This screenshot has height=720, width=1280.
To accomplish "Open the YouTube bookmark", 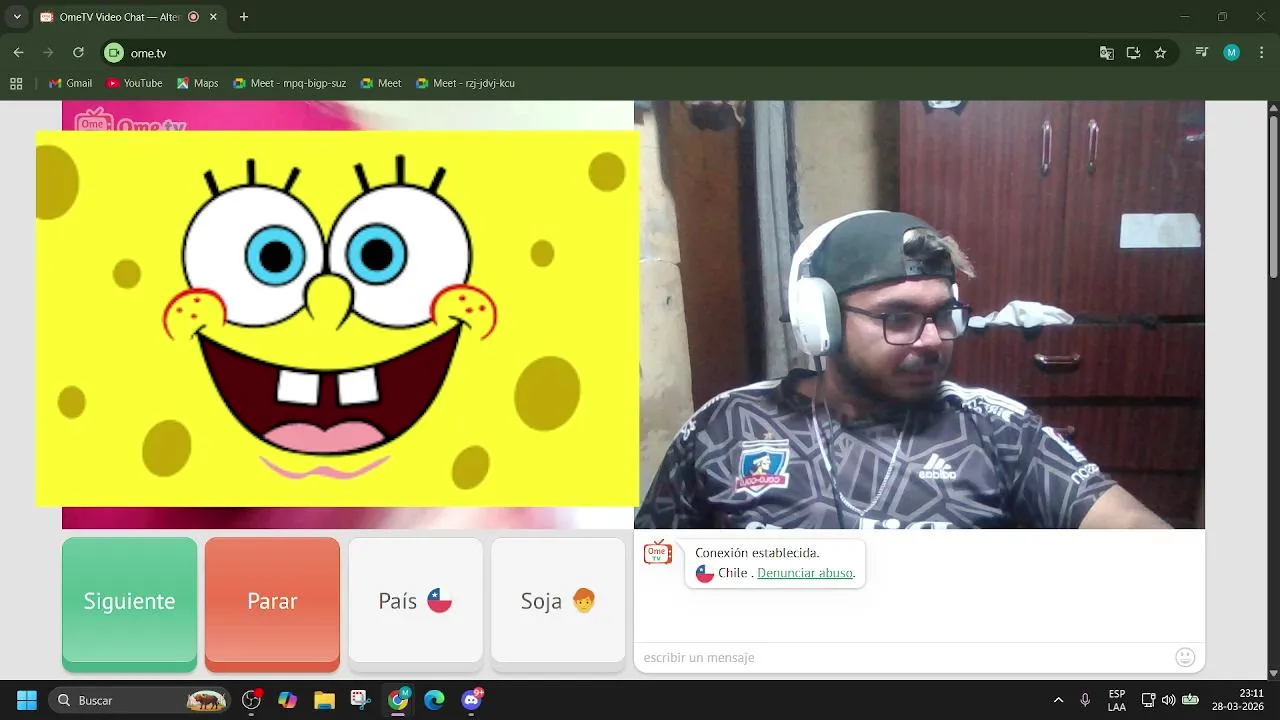I will click(x=134, y=83).
